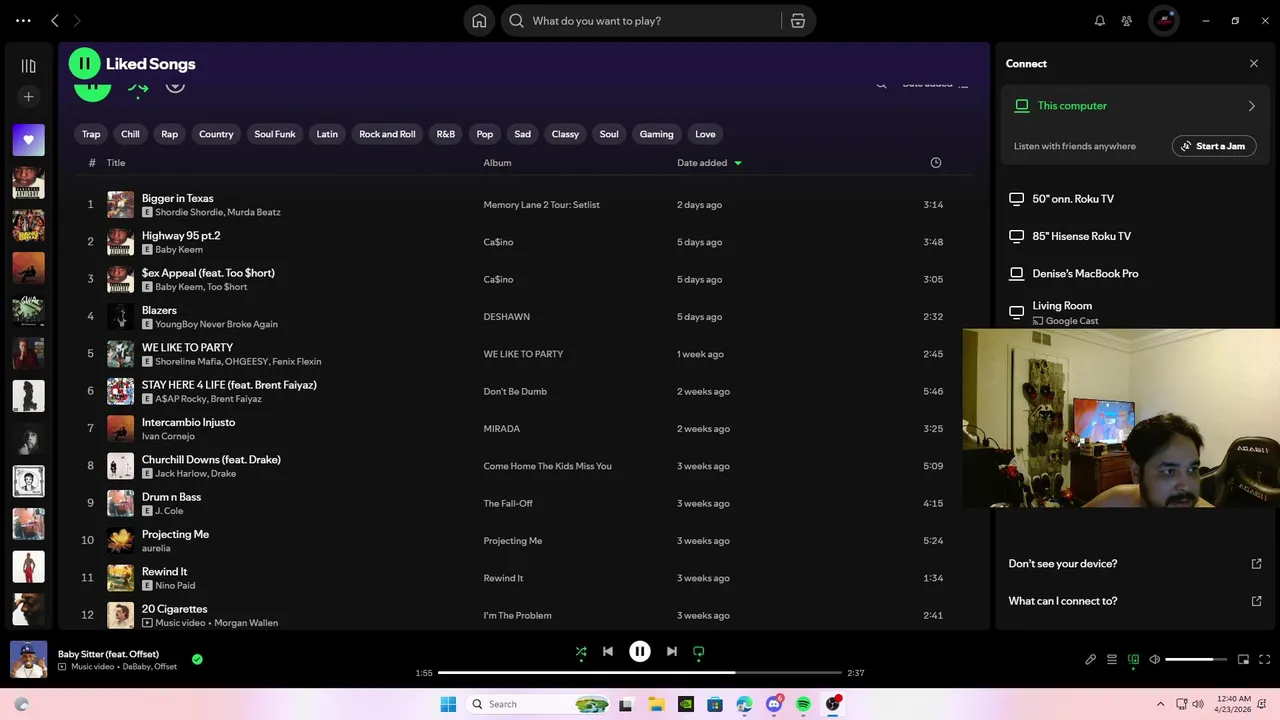This screenshot has height=720, width=1280.
Task: Open the Don't see your device? link
Action: (1063, 564)
